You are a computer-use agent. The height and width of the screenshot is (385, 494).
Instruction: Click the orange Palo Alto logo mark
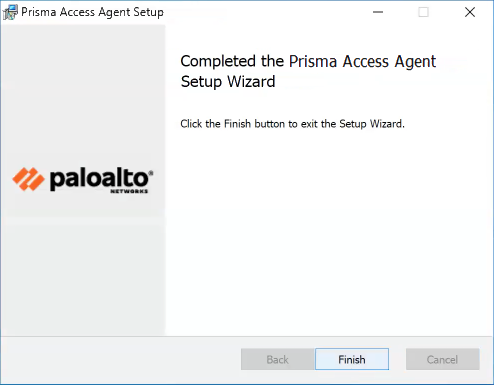pyautogui.click(x=28, y=179)
